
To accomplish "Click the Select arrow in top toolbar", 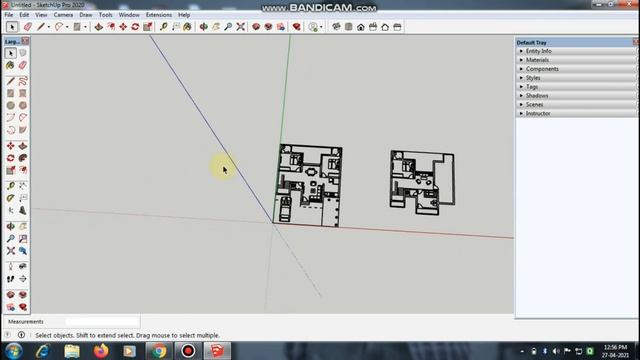I will [12, 27].
